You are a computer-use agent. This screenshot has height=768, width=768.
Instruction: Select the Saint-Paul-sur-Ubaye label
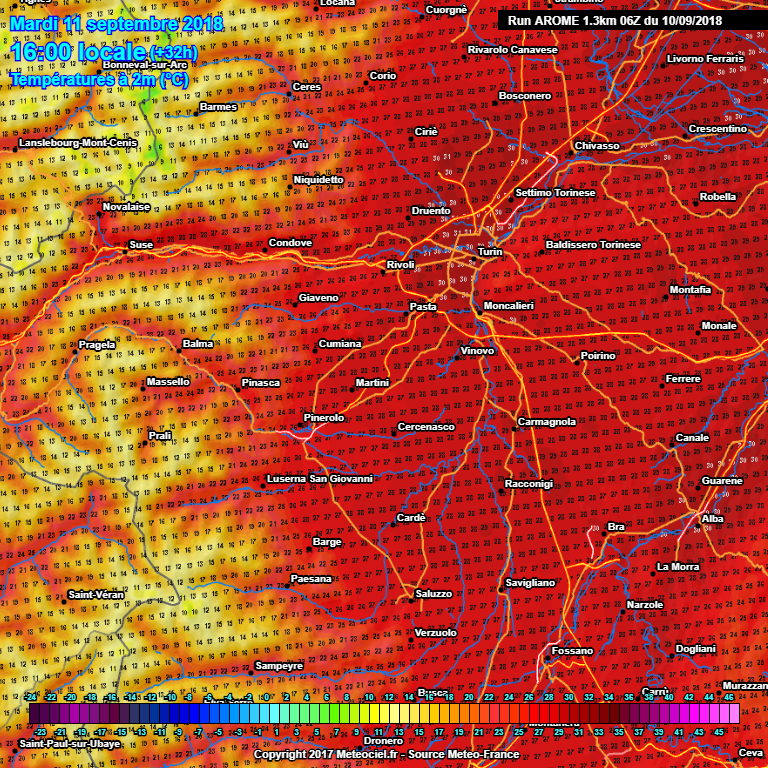(70, 744)
